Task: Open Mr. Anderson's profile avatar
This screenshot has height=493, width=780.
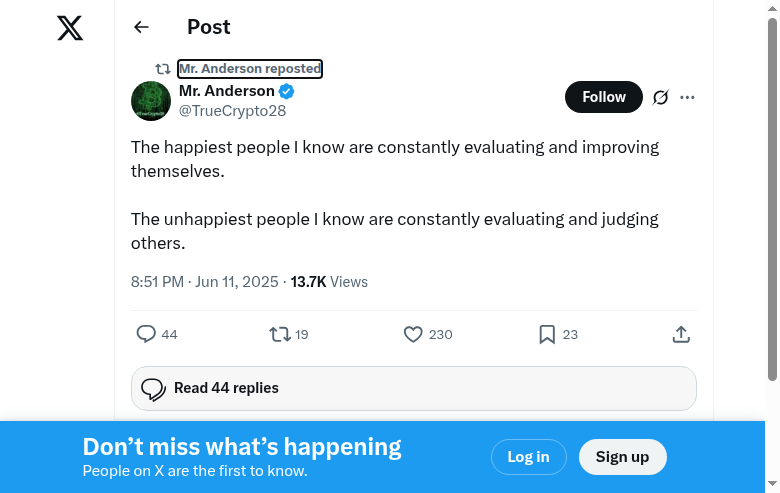Action: pyautogui.click(x=151, y=101)
